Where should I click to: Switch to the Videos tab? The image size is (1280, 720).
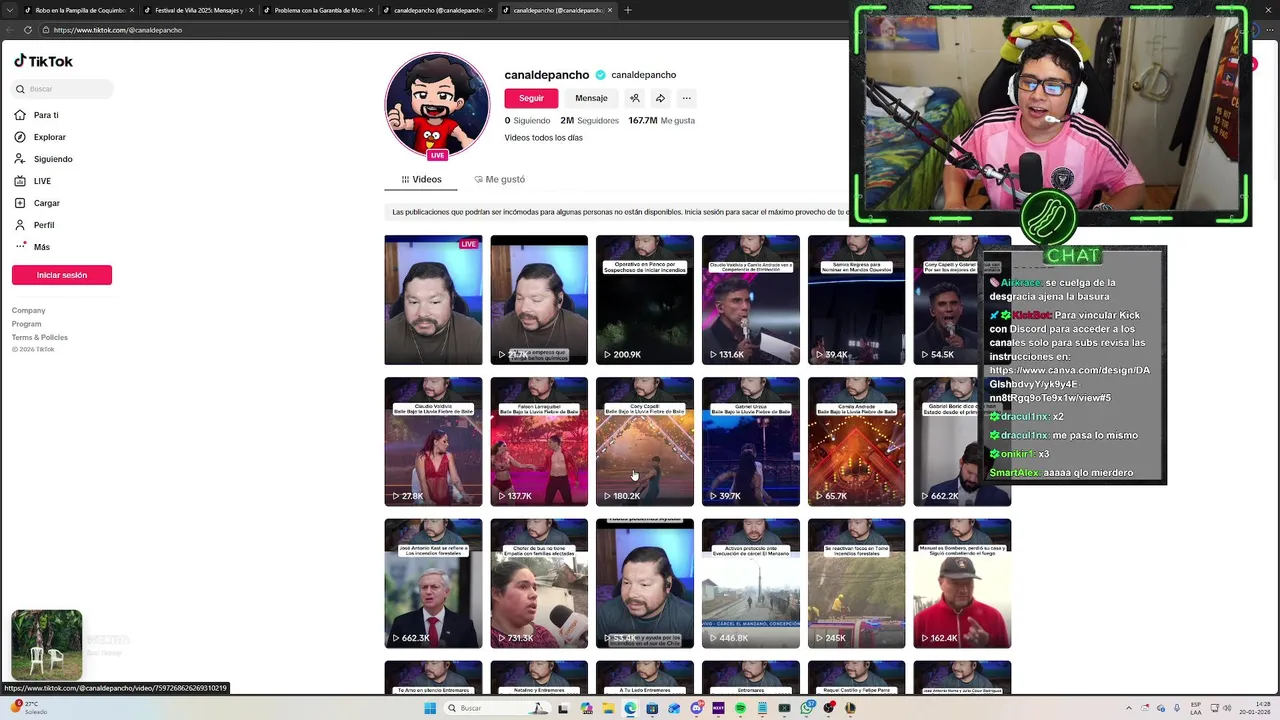[x=421, y=179]
